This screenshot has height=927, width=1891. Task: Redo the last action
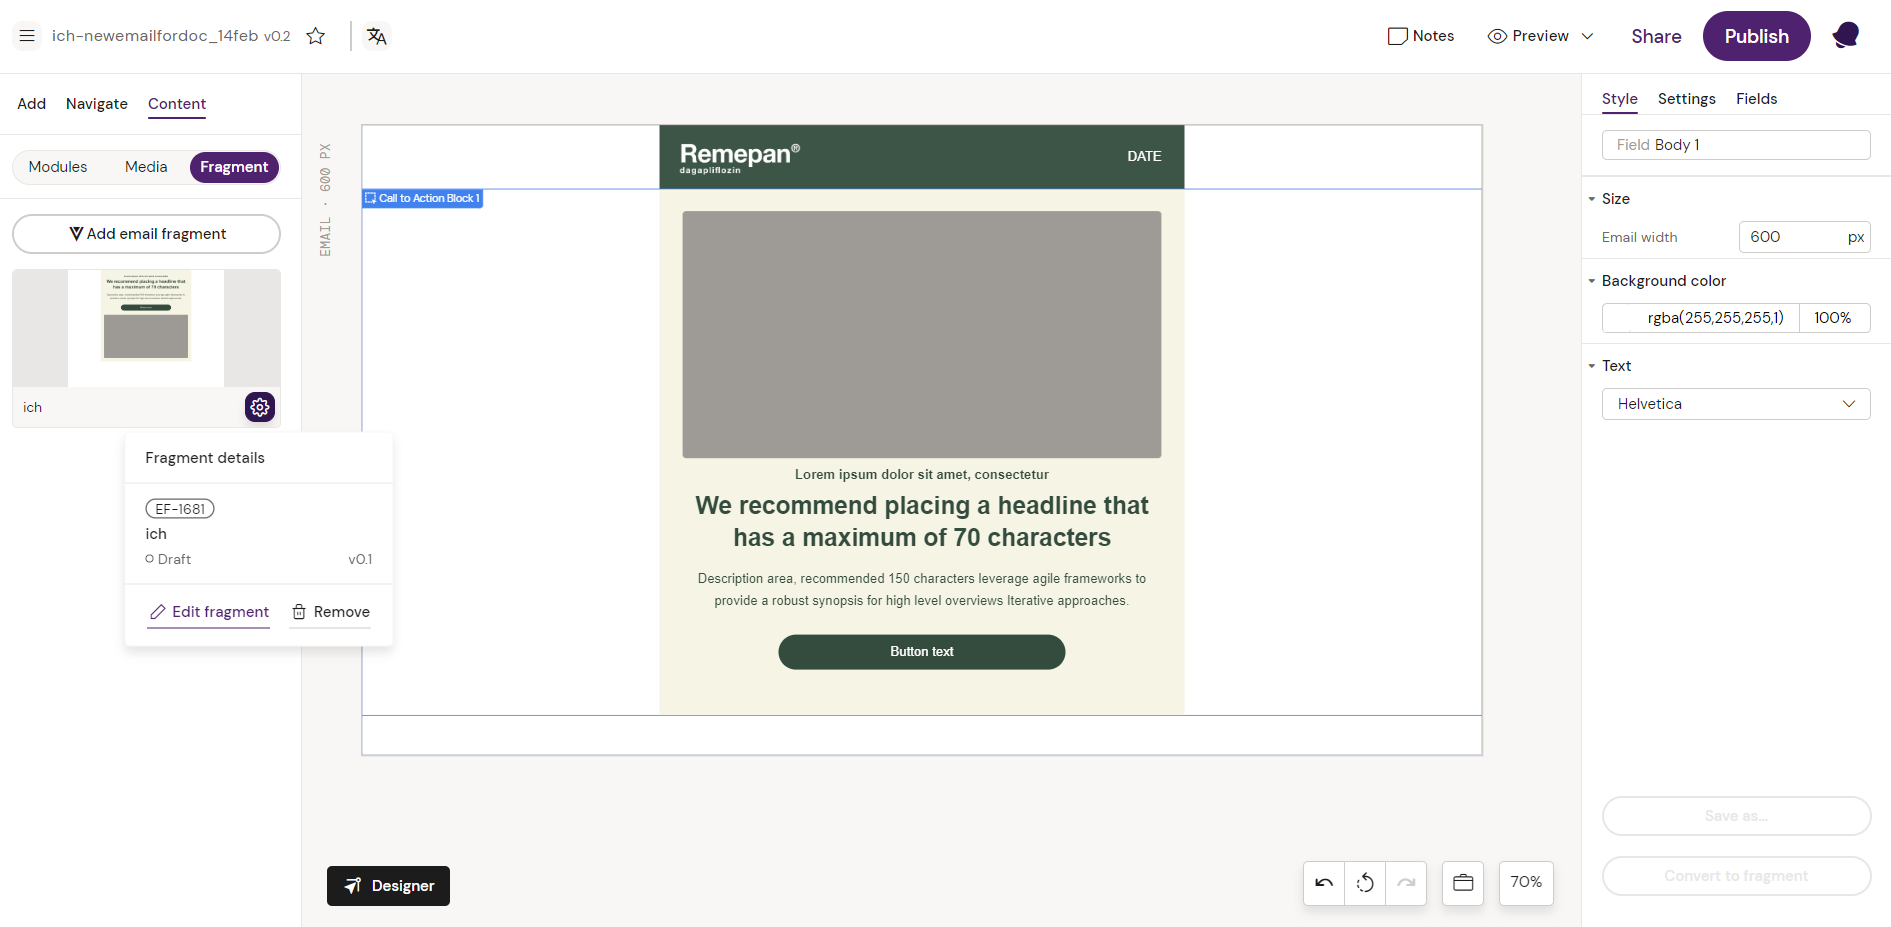click(1406, 883)
